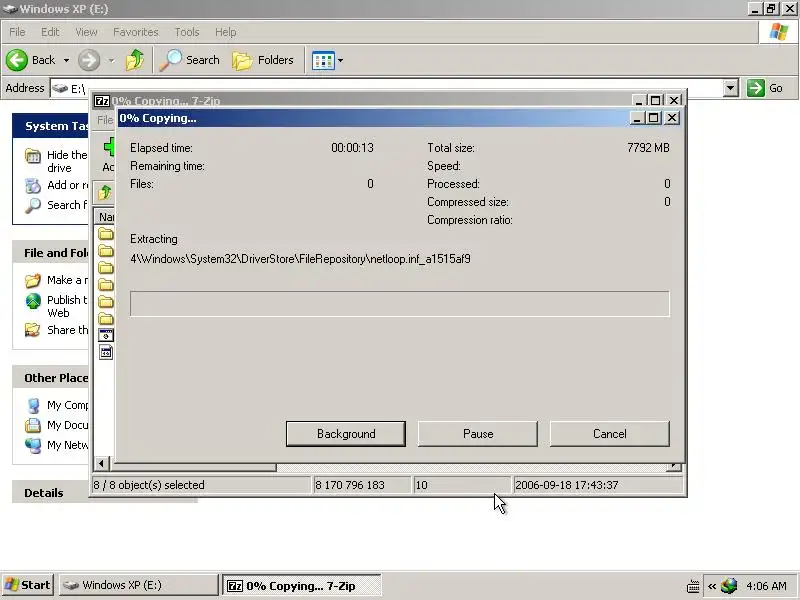Collapse the Other Places header
This screenshot has width=800, height=600.
pyautogui.click(x=50, y=378)
